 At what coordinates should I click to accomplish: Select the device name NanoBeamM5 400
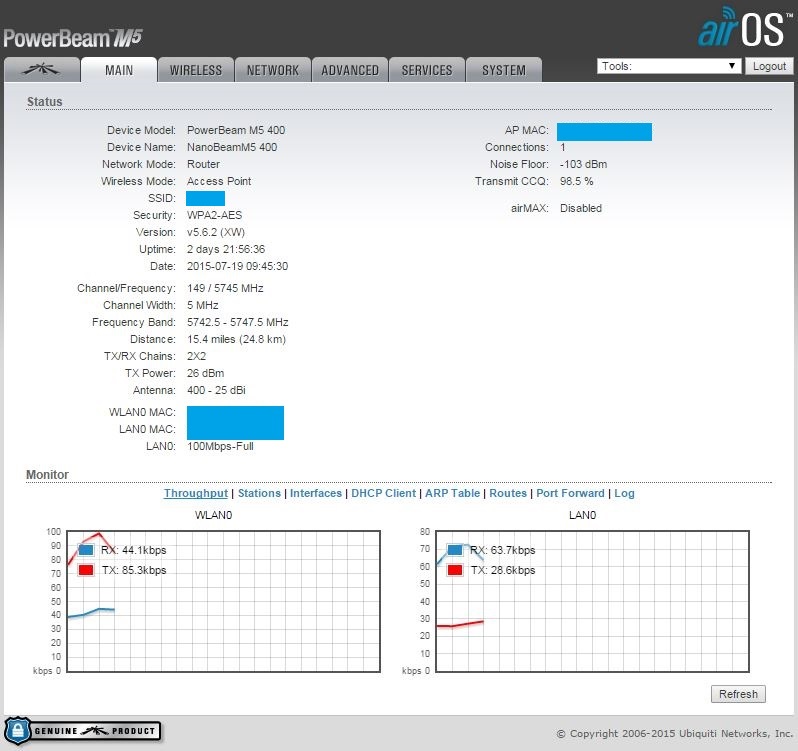(x=232, y=147)
